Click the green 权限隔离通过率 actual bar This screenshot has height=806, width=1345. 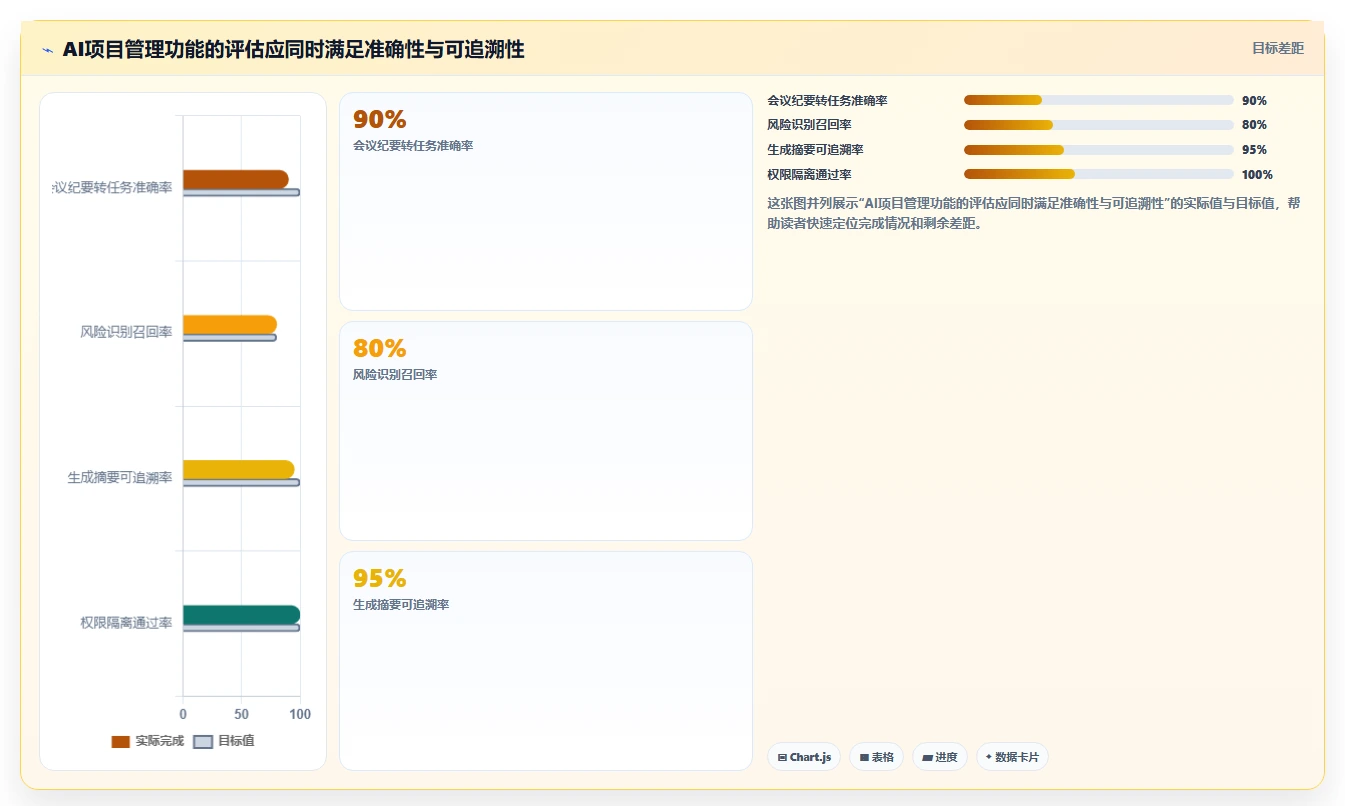tap(241, 614)
